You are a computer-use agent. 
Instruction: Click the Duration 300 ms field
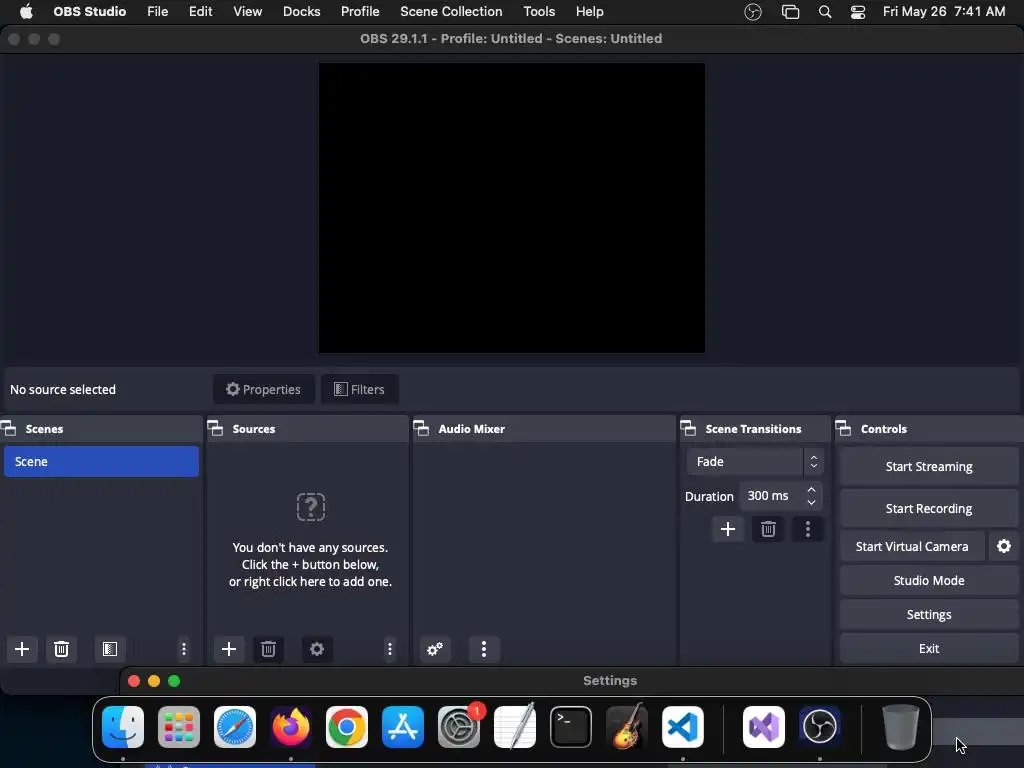pyautogui.click(x=780, y=496)
